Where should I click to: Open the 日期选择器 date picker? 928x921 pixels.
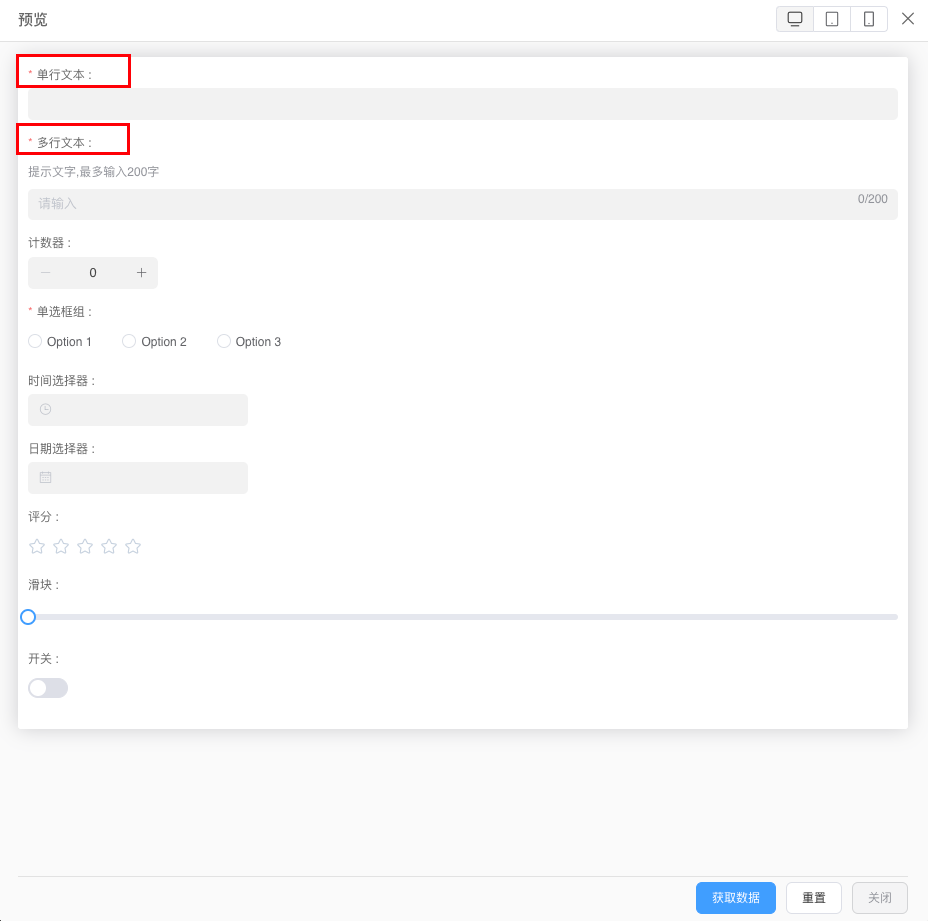(x=138, y=478)
